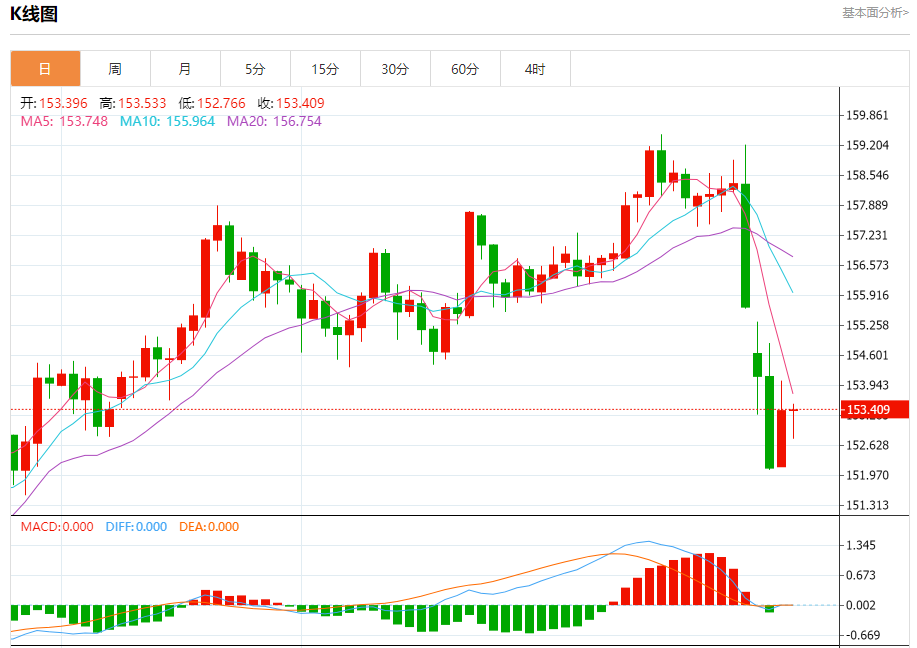Click the MACD value label
Image resolution: width=917 pixels, height=648 pixels.
pos(57,526)
